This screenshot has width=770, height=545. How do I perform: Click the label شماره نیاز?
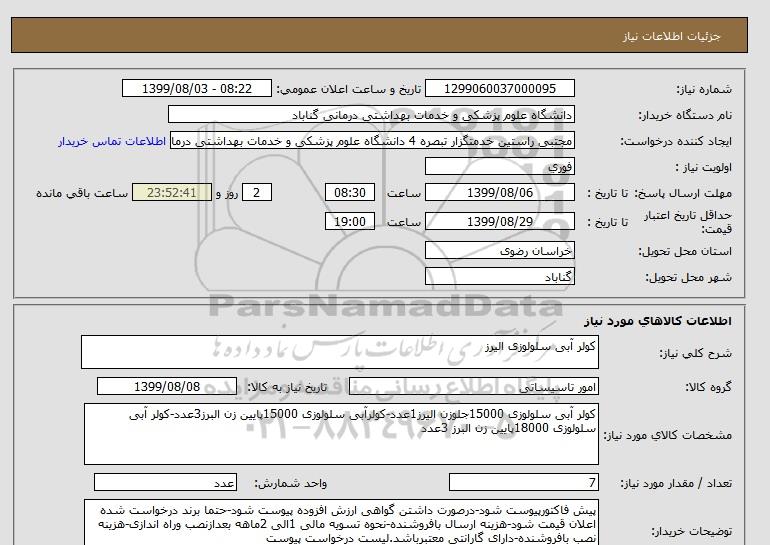[x=704, y=89]
